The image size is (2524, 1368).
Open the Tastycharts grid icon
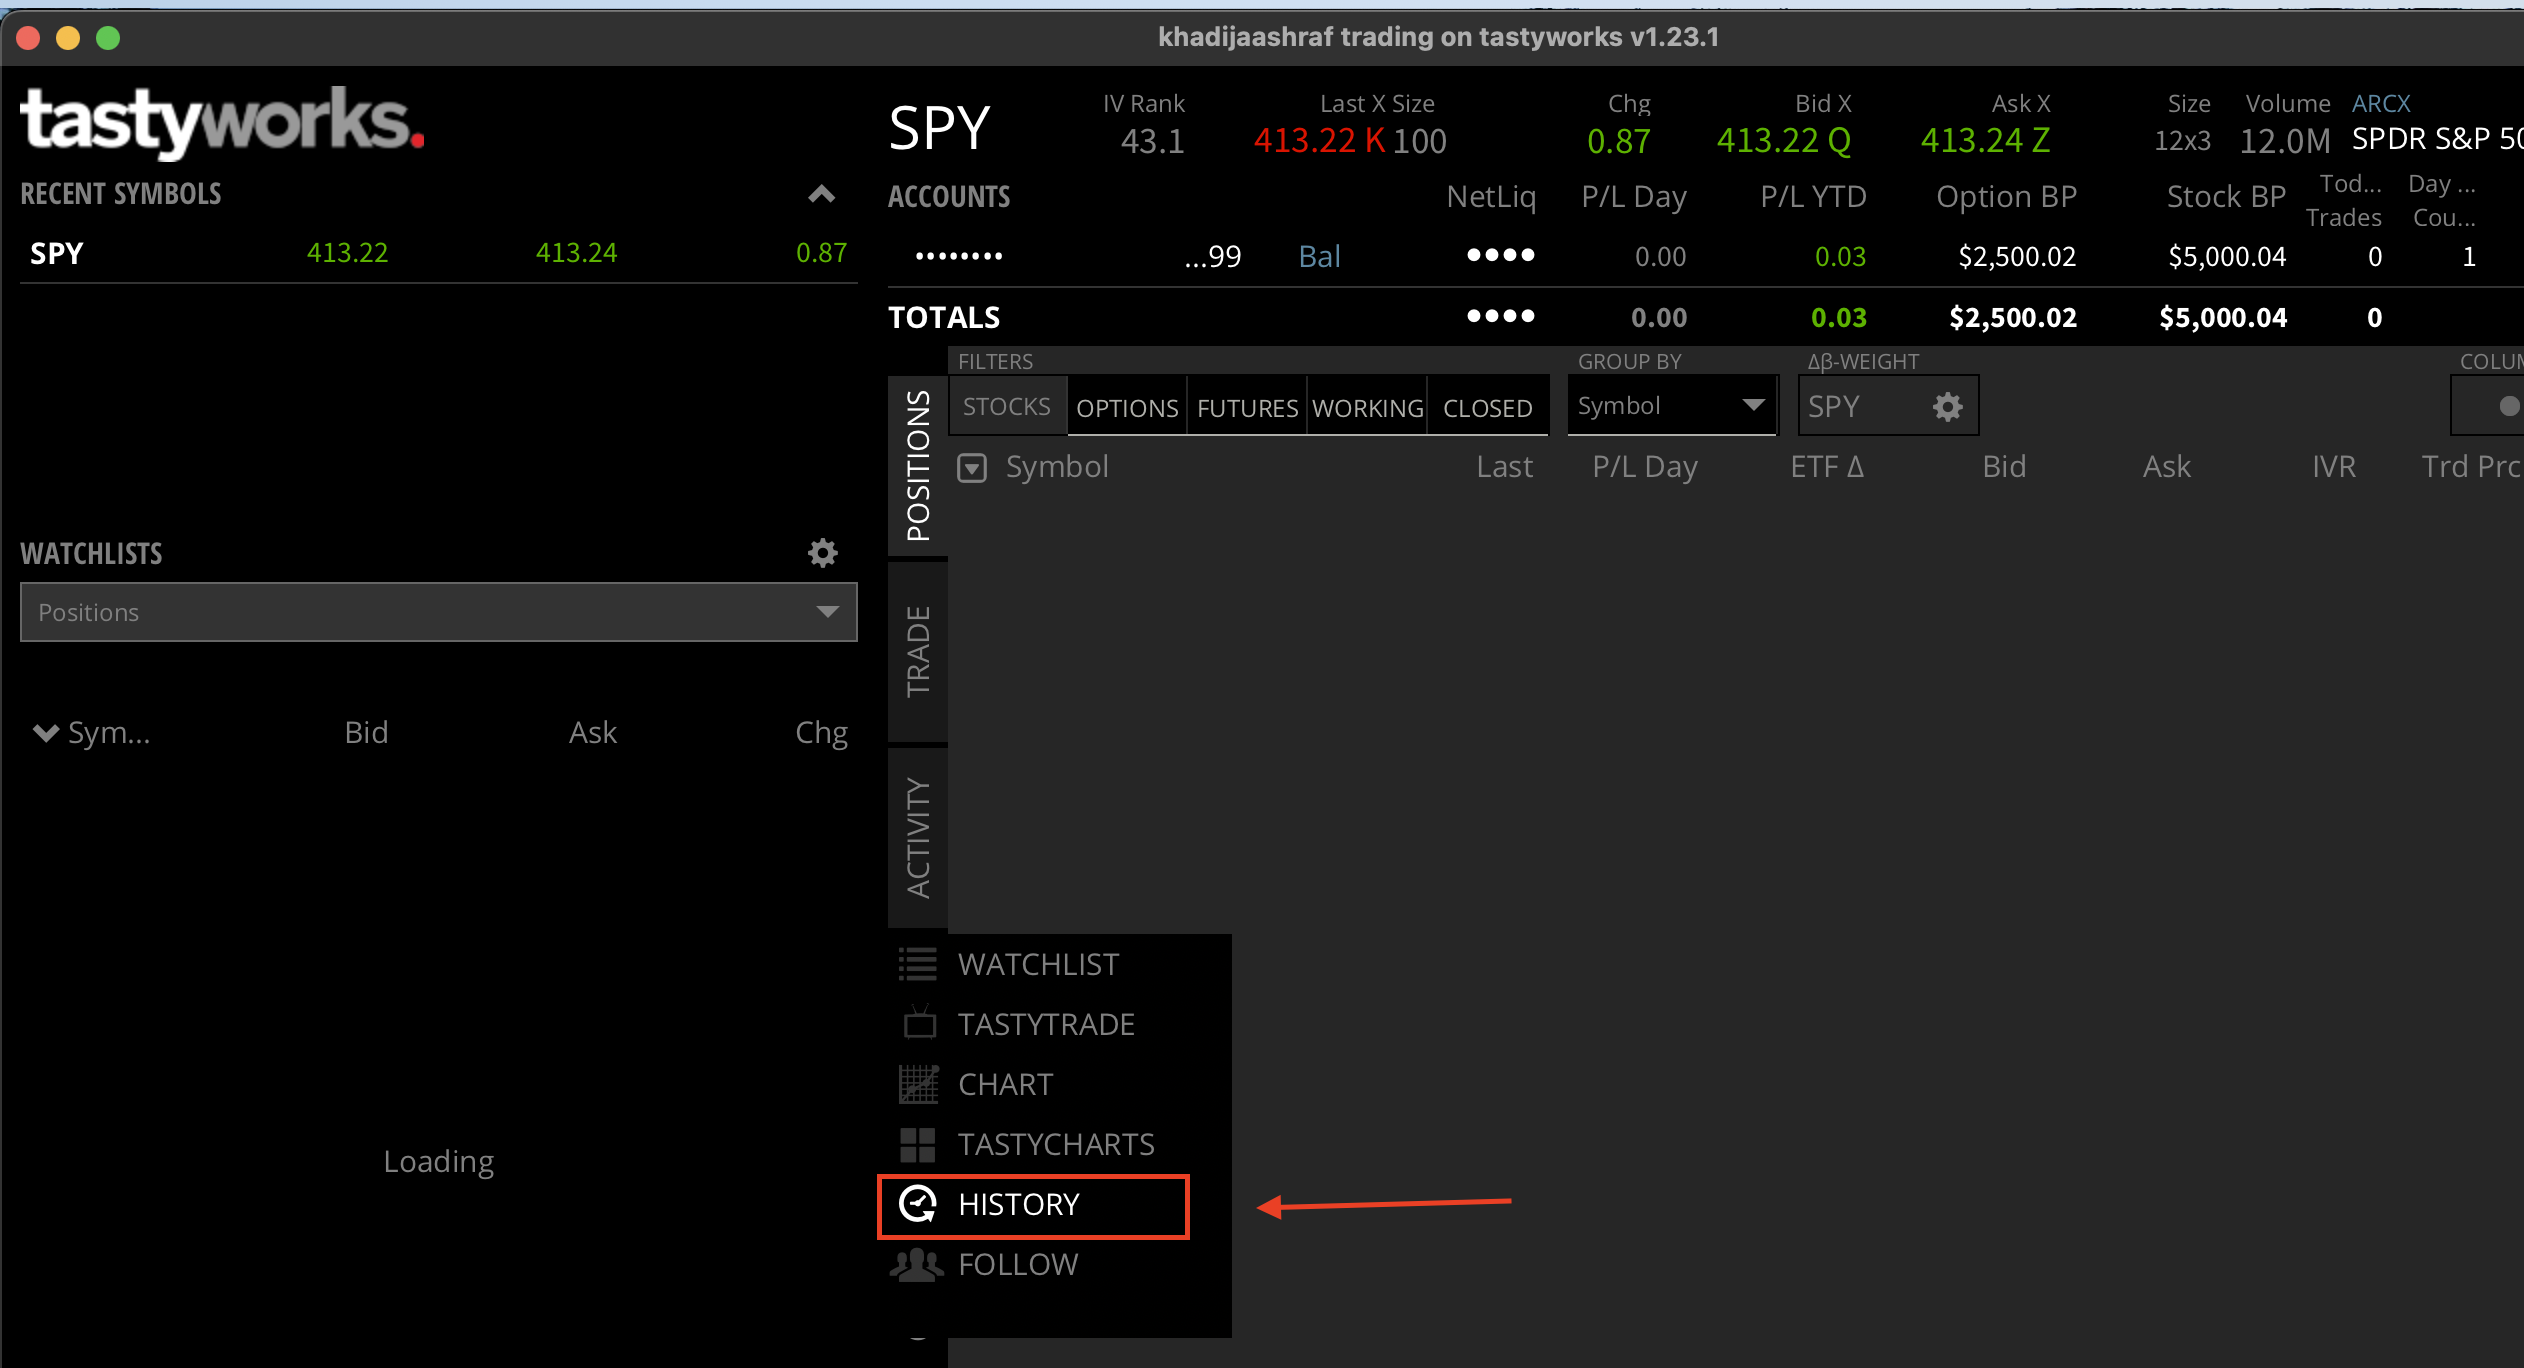(x=917, y=1144)
